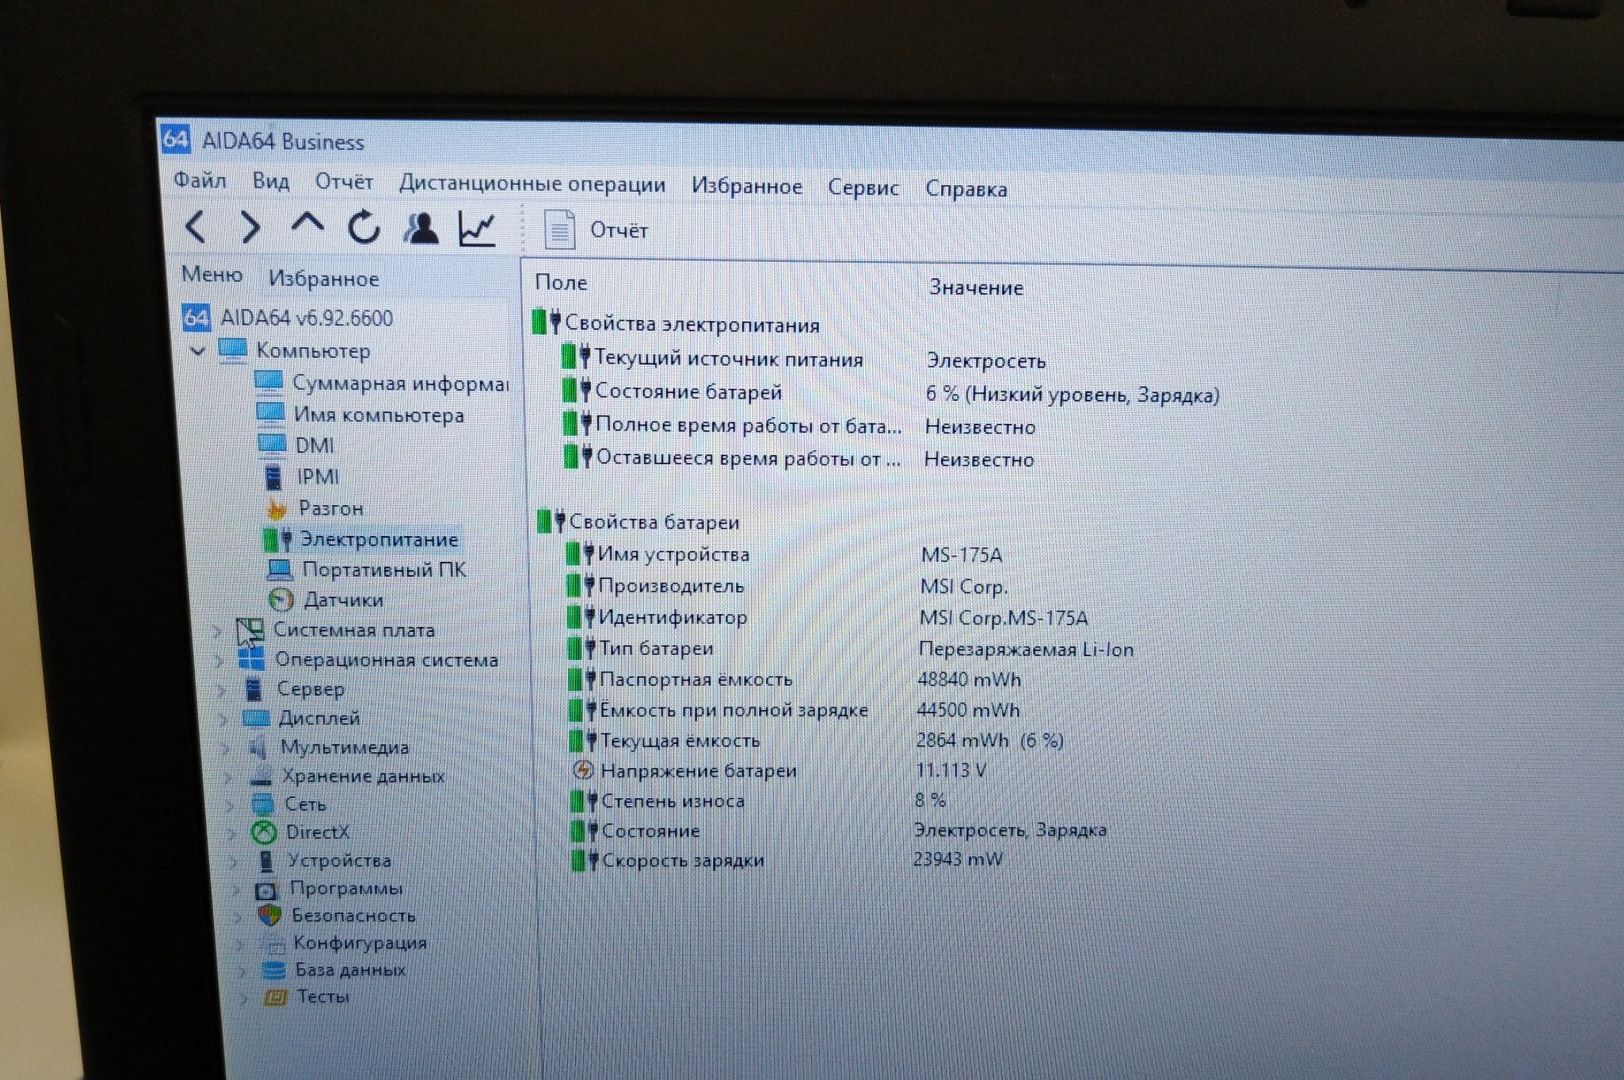1624x1080 pixels.
Task: Open the Сервис menu
Action: [863, 187]
